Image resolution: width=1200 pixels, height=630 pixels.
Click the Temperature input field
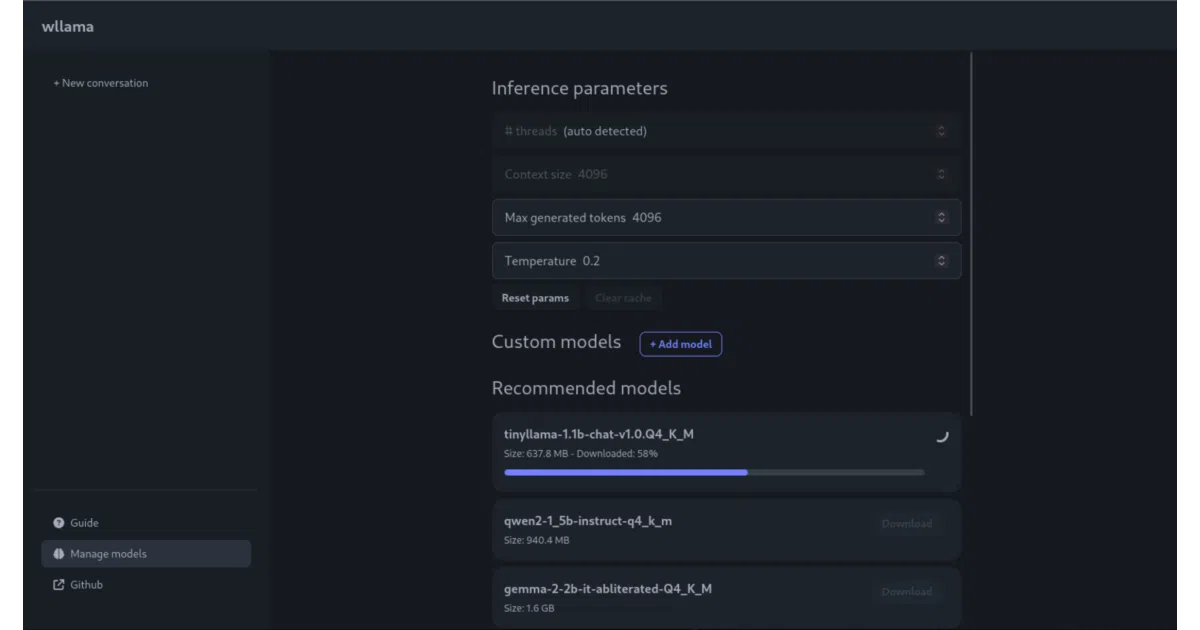[726, 261]
